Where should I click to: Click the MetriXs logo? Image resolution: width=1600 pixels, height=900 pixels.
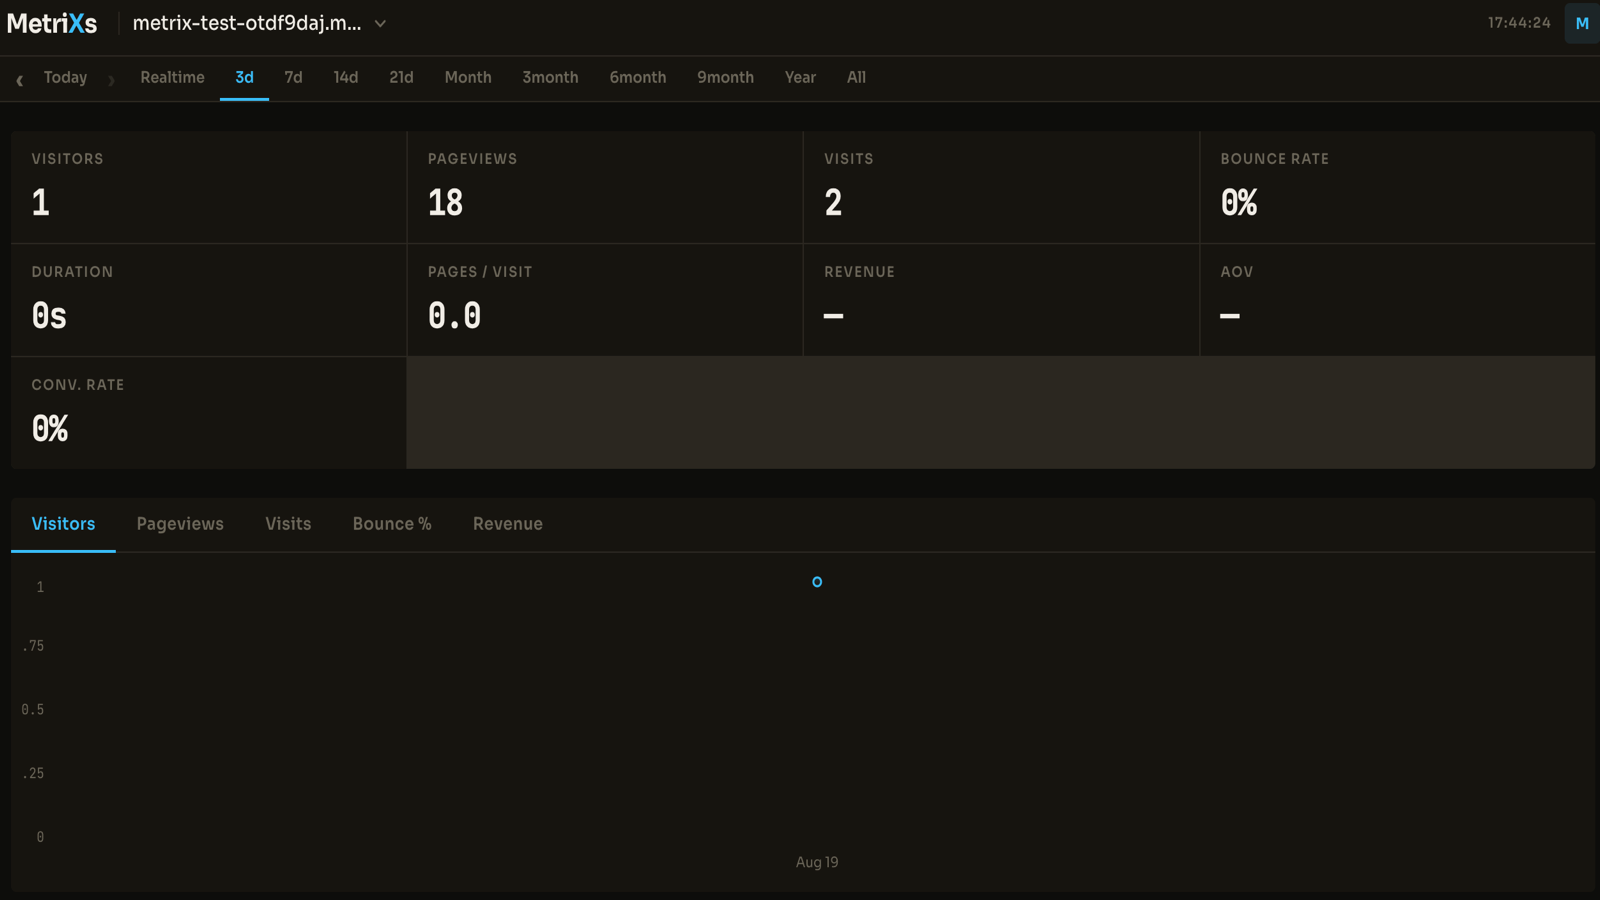(x=52, y=23)
